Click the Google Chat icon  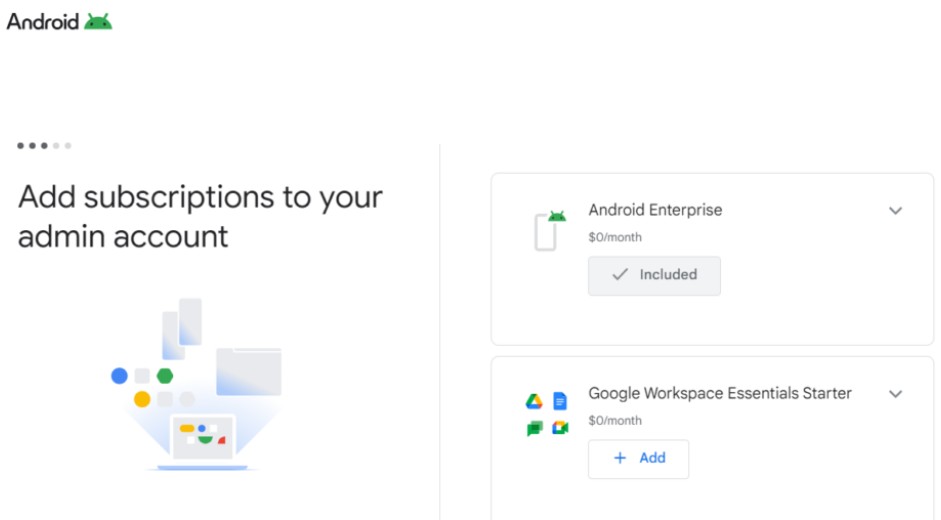[x=534, y=428]
